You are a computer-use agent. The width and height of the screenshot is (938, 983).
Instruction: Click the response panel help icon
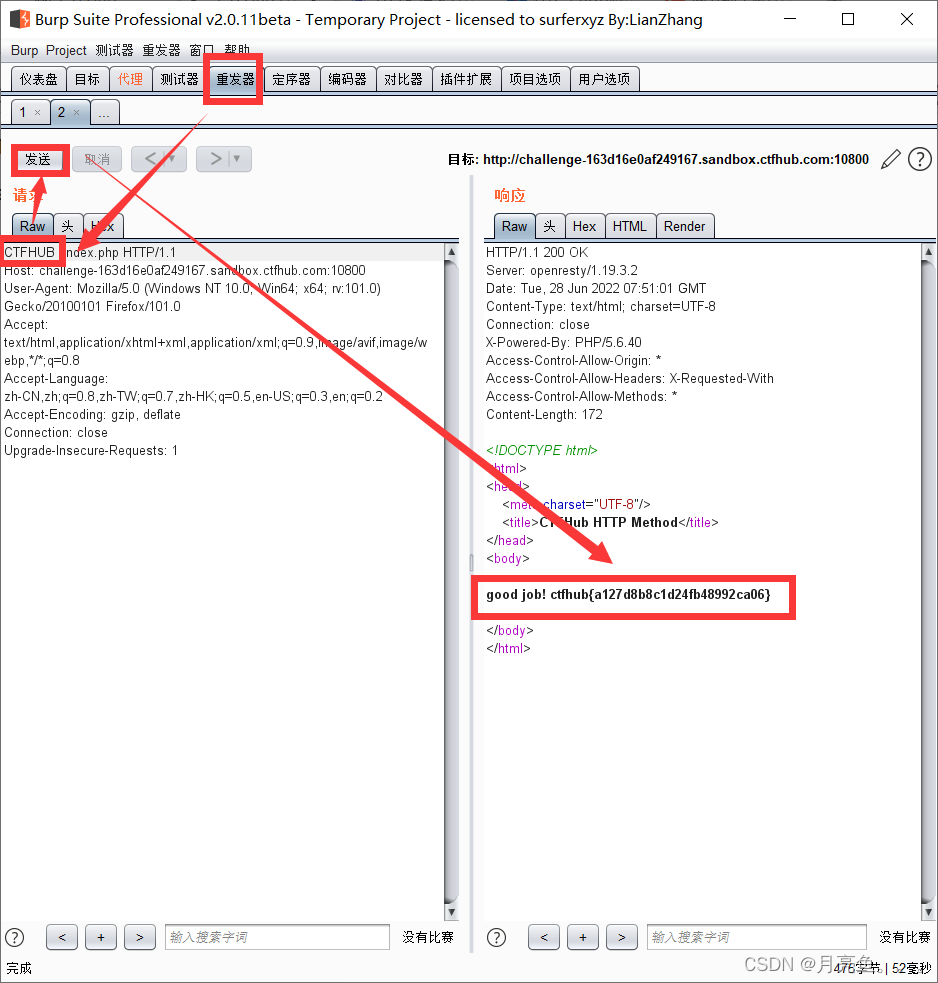pos(496,937)
